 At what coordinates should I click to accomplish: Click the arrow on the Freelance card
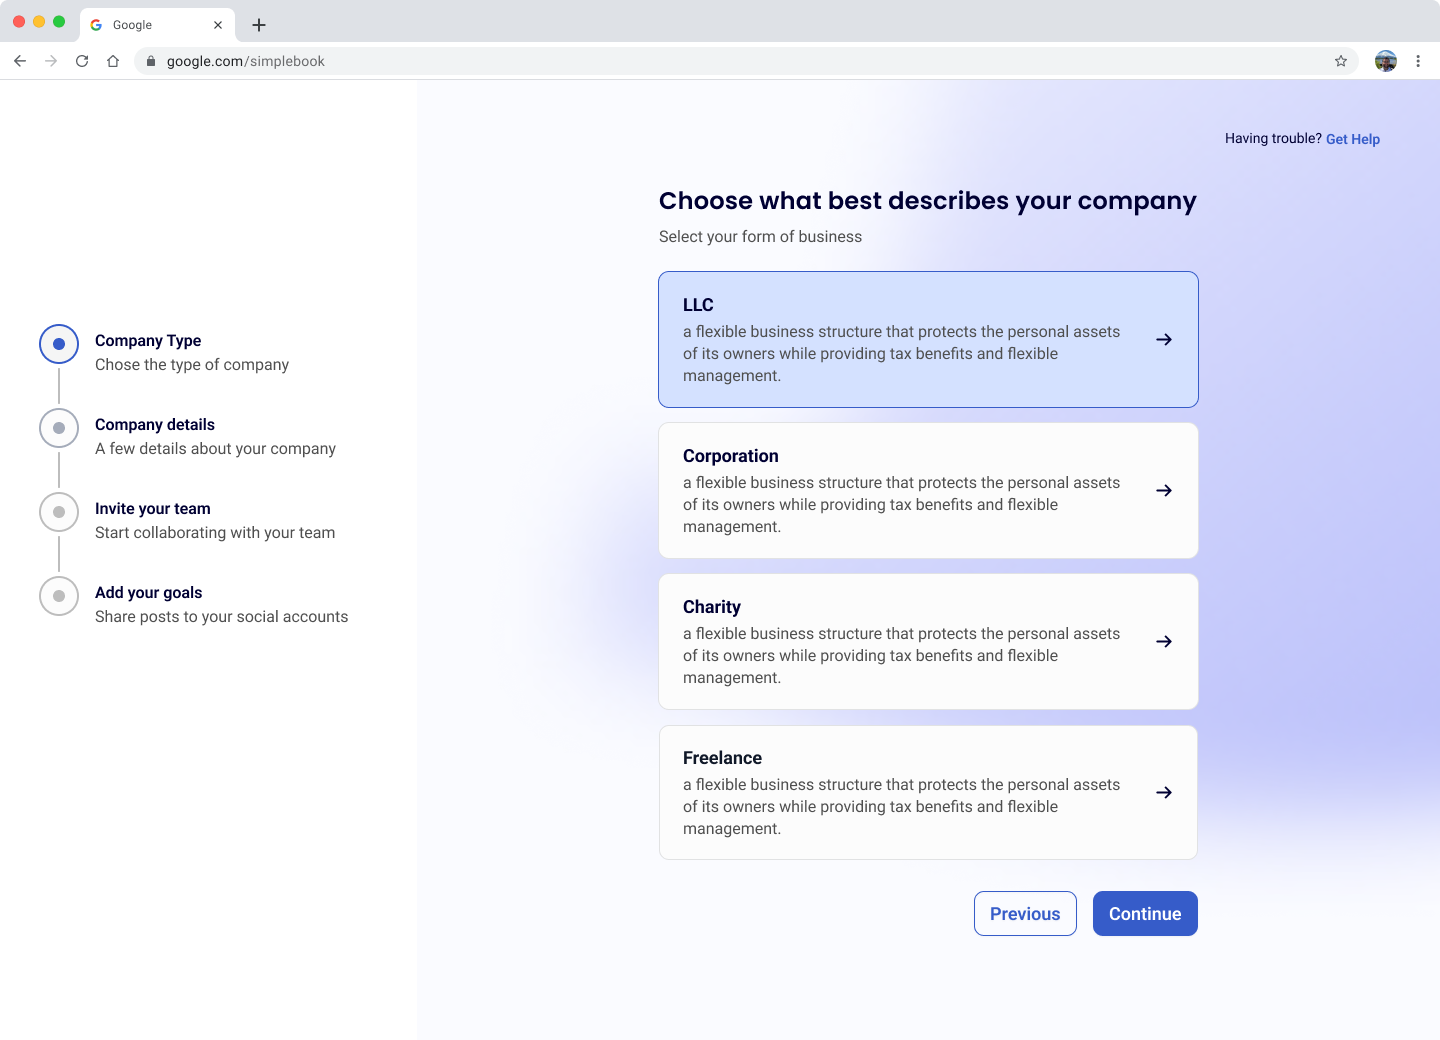[1164, 793]
